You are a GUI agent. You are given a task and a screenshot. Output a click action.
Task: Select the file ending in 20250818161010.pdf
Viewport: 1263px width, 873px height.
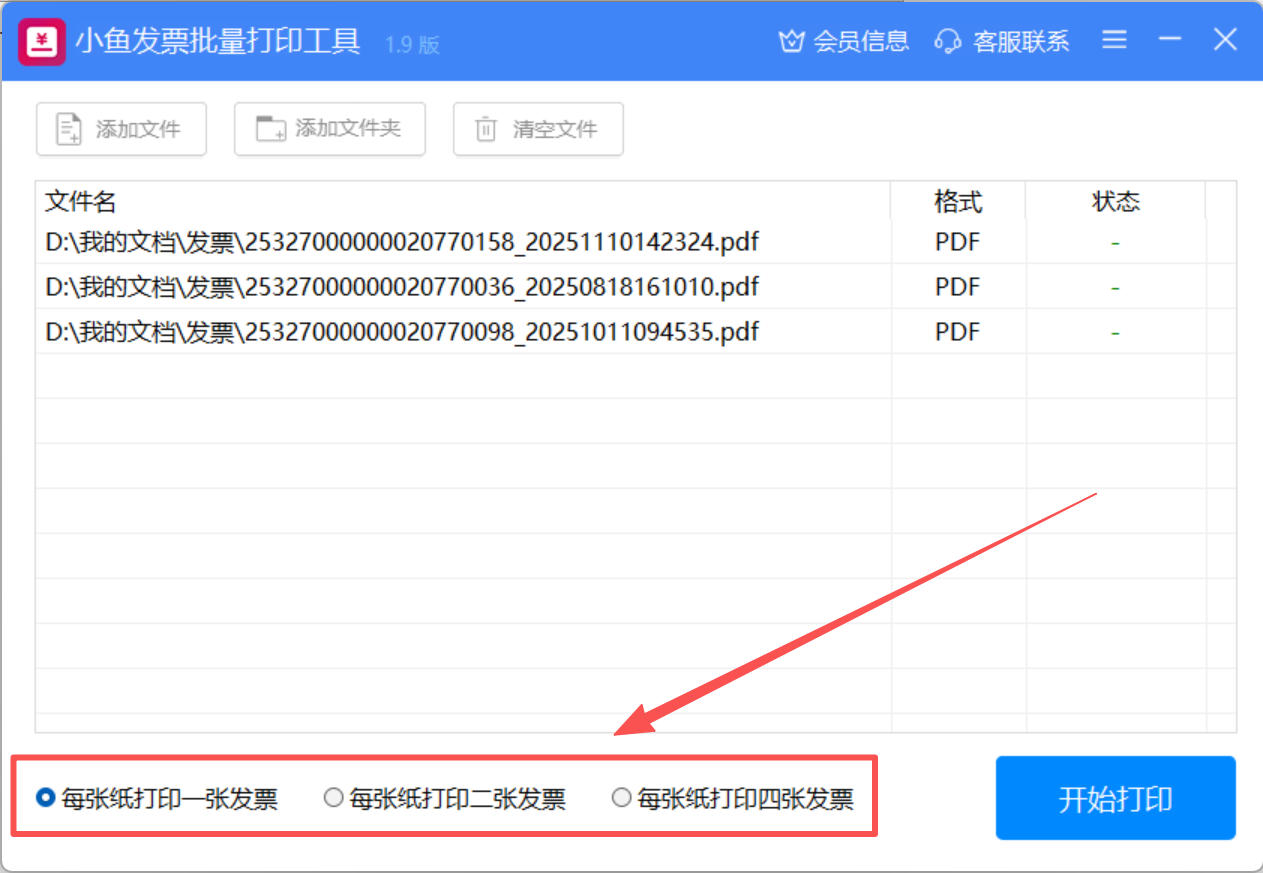(x=402, y=287)
